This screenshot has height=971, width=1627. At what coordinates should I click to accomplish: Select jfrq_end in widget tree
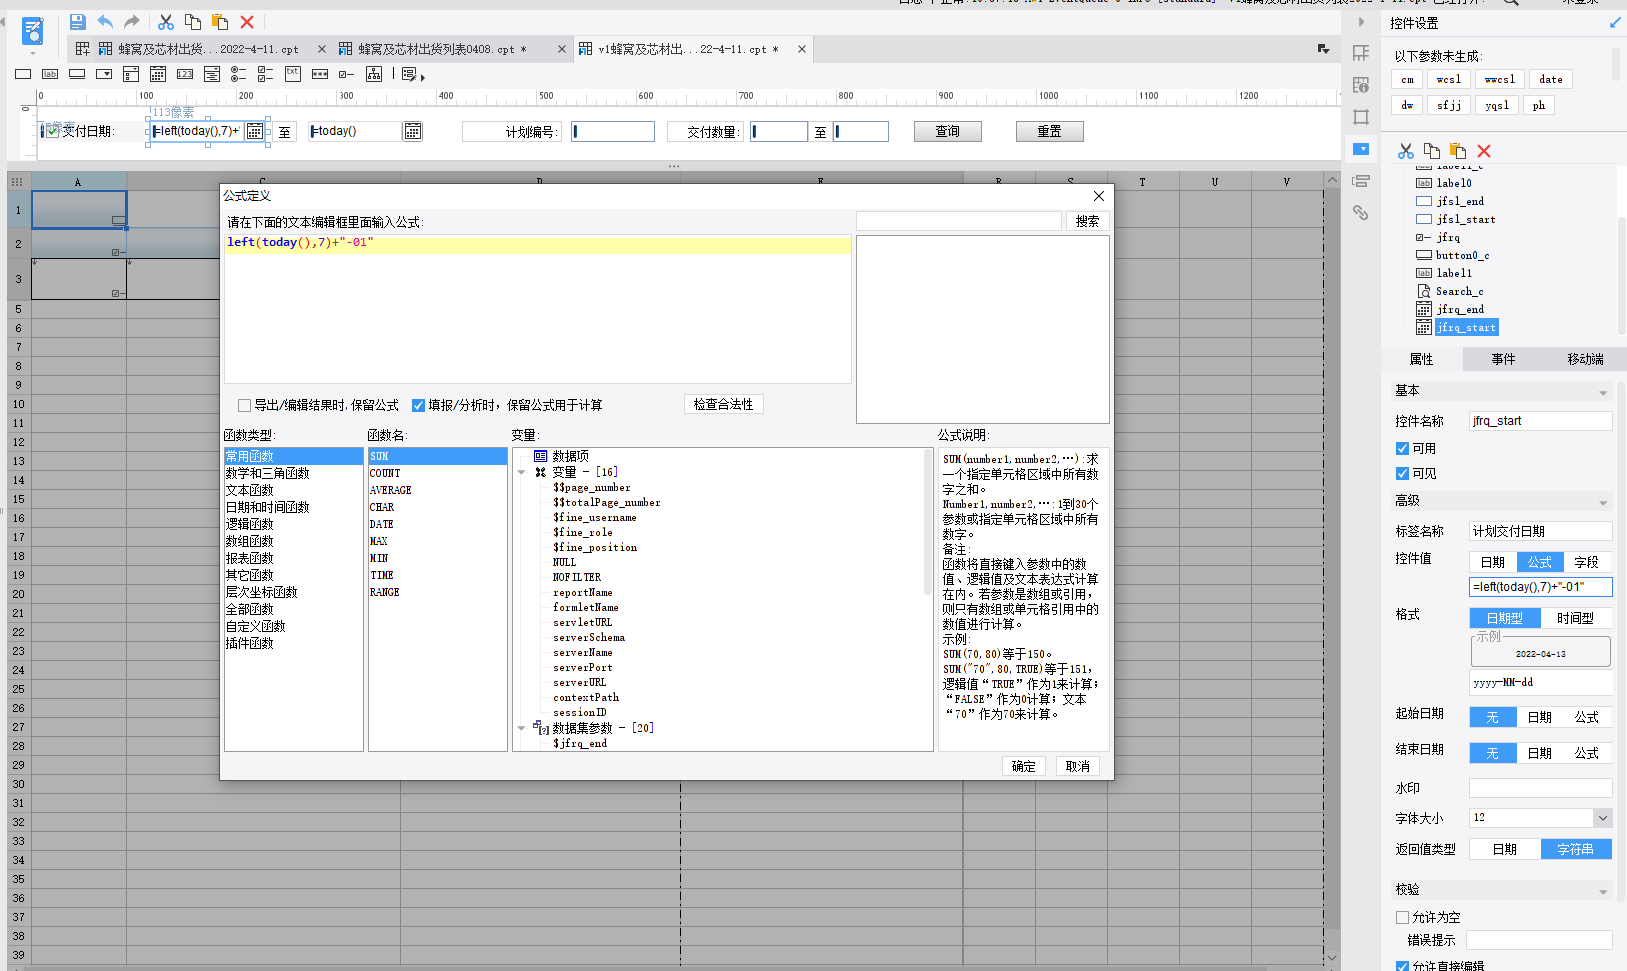pos(1459,309)
